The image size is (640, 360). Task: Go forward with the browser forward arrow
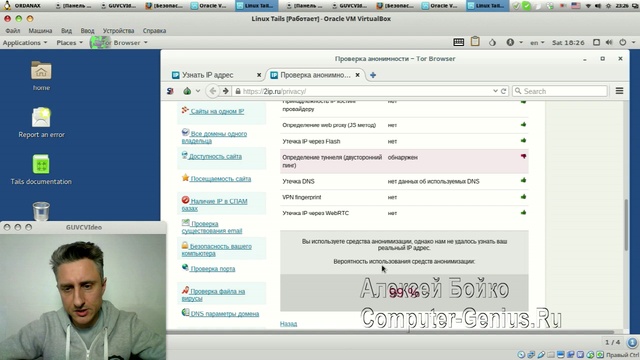[x=225, y=91]
